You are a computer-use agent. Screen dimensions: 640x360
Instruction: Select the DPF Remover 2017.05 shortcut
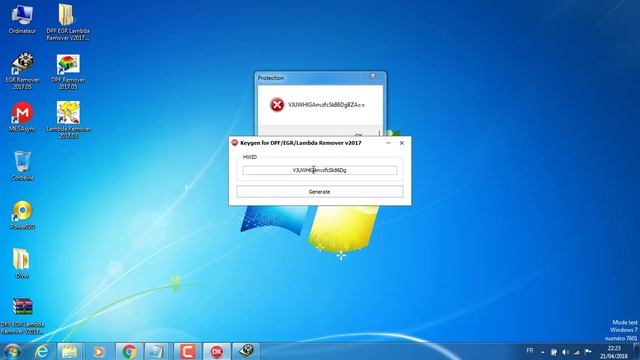coord(68,72)
